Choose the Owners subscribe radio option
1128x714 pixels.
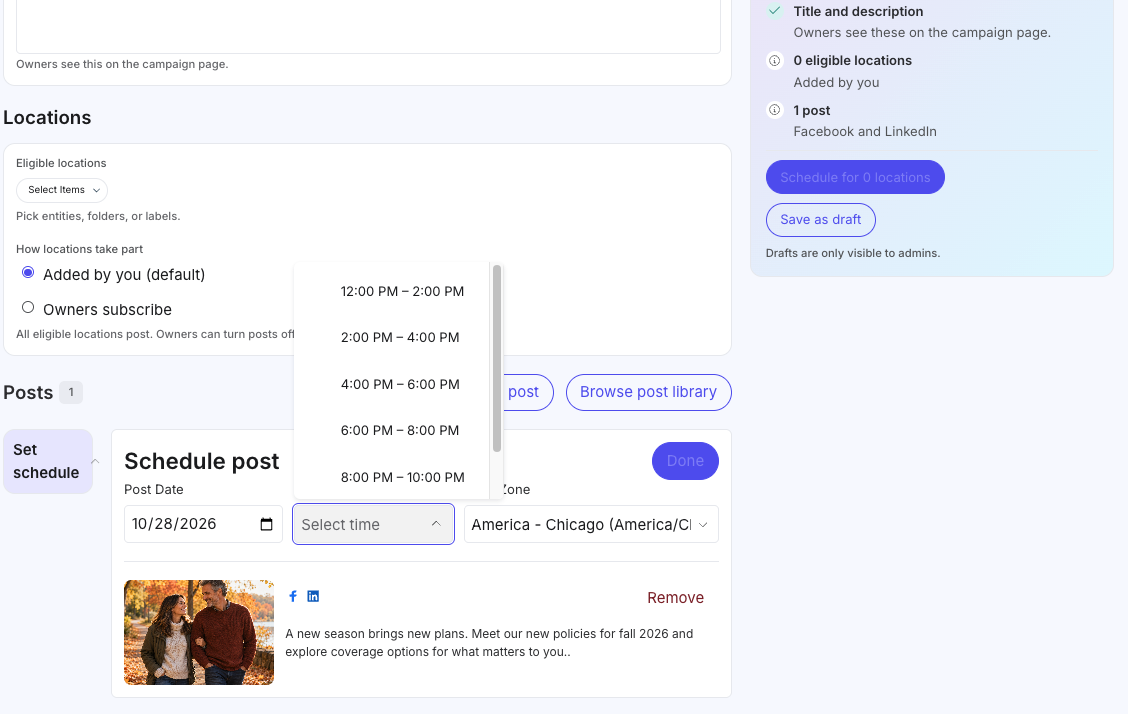[28, 308]
